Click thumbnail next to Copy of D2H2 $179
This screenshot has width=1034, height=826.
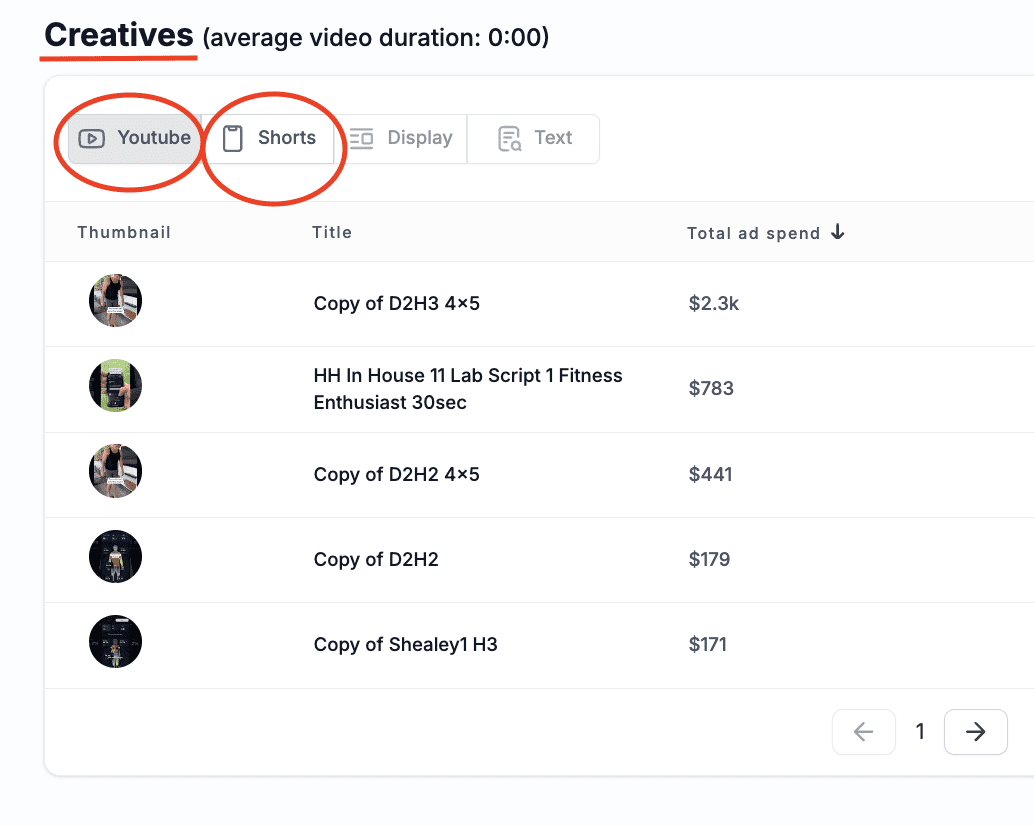pos(115,557)
